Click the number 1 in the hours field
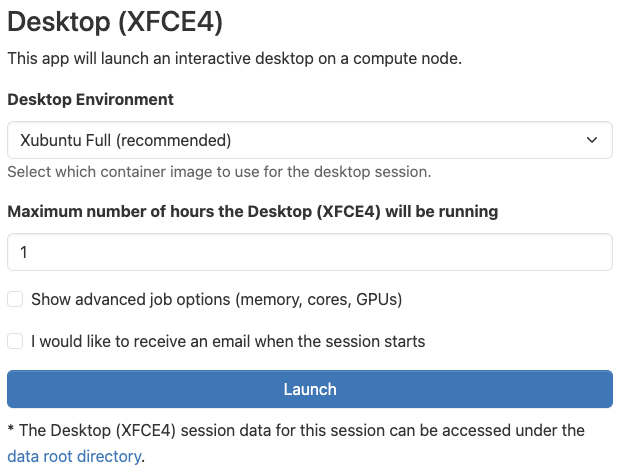The width and height of the screenshot is (622, 475). tap(23, 252)
